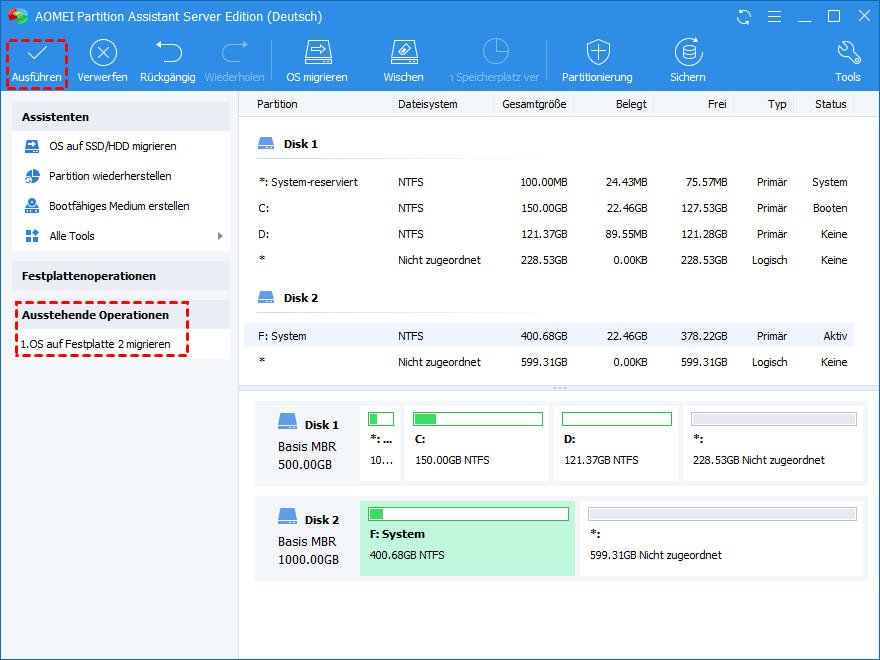Click the Ausführen checkmark icon

pos(36,53)
